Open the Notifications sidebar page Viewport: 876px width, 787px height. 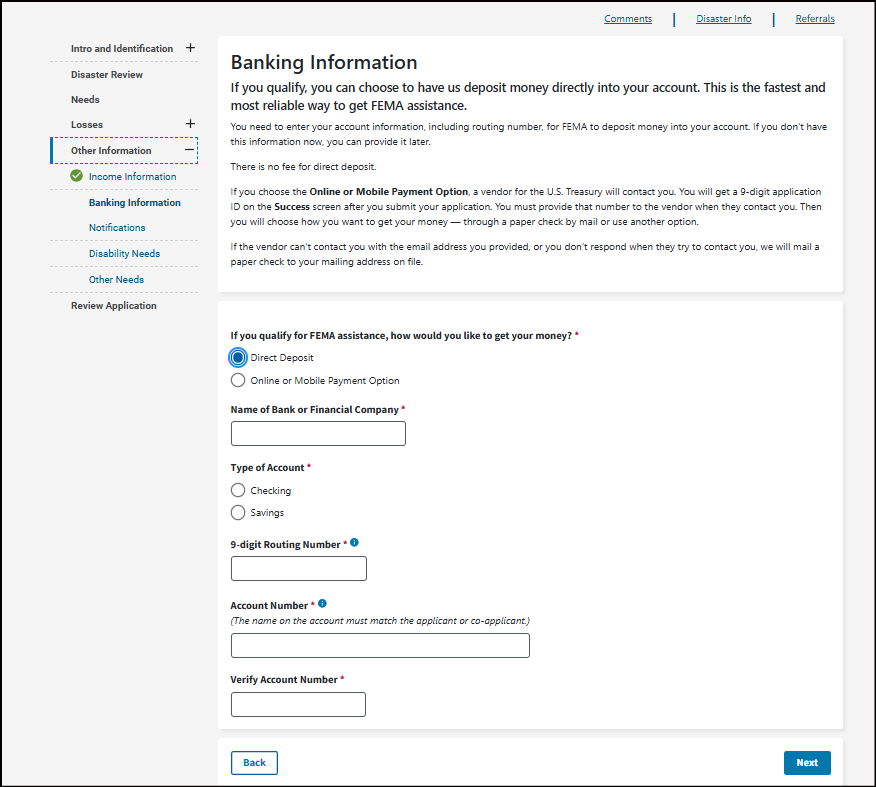pyautogui.click(x=117, y=228)
